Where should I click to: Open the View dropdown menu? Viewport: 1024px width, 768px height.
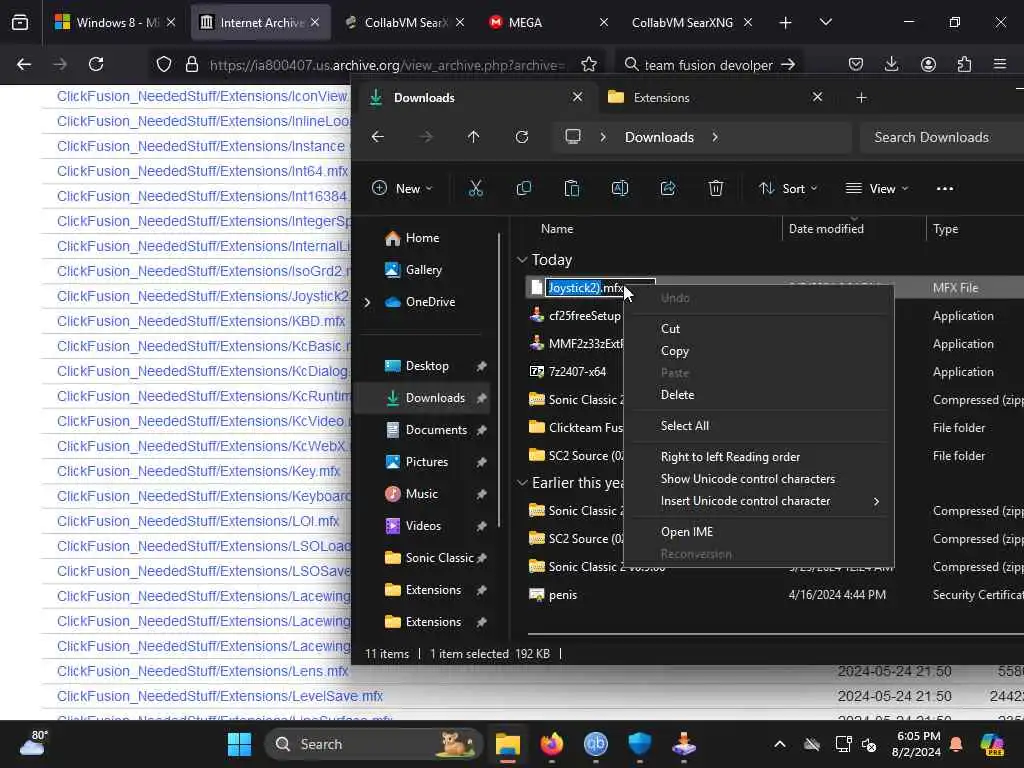pyautogui.click(x=877, y=189)
